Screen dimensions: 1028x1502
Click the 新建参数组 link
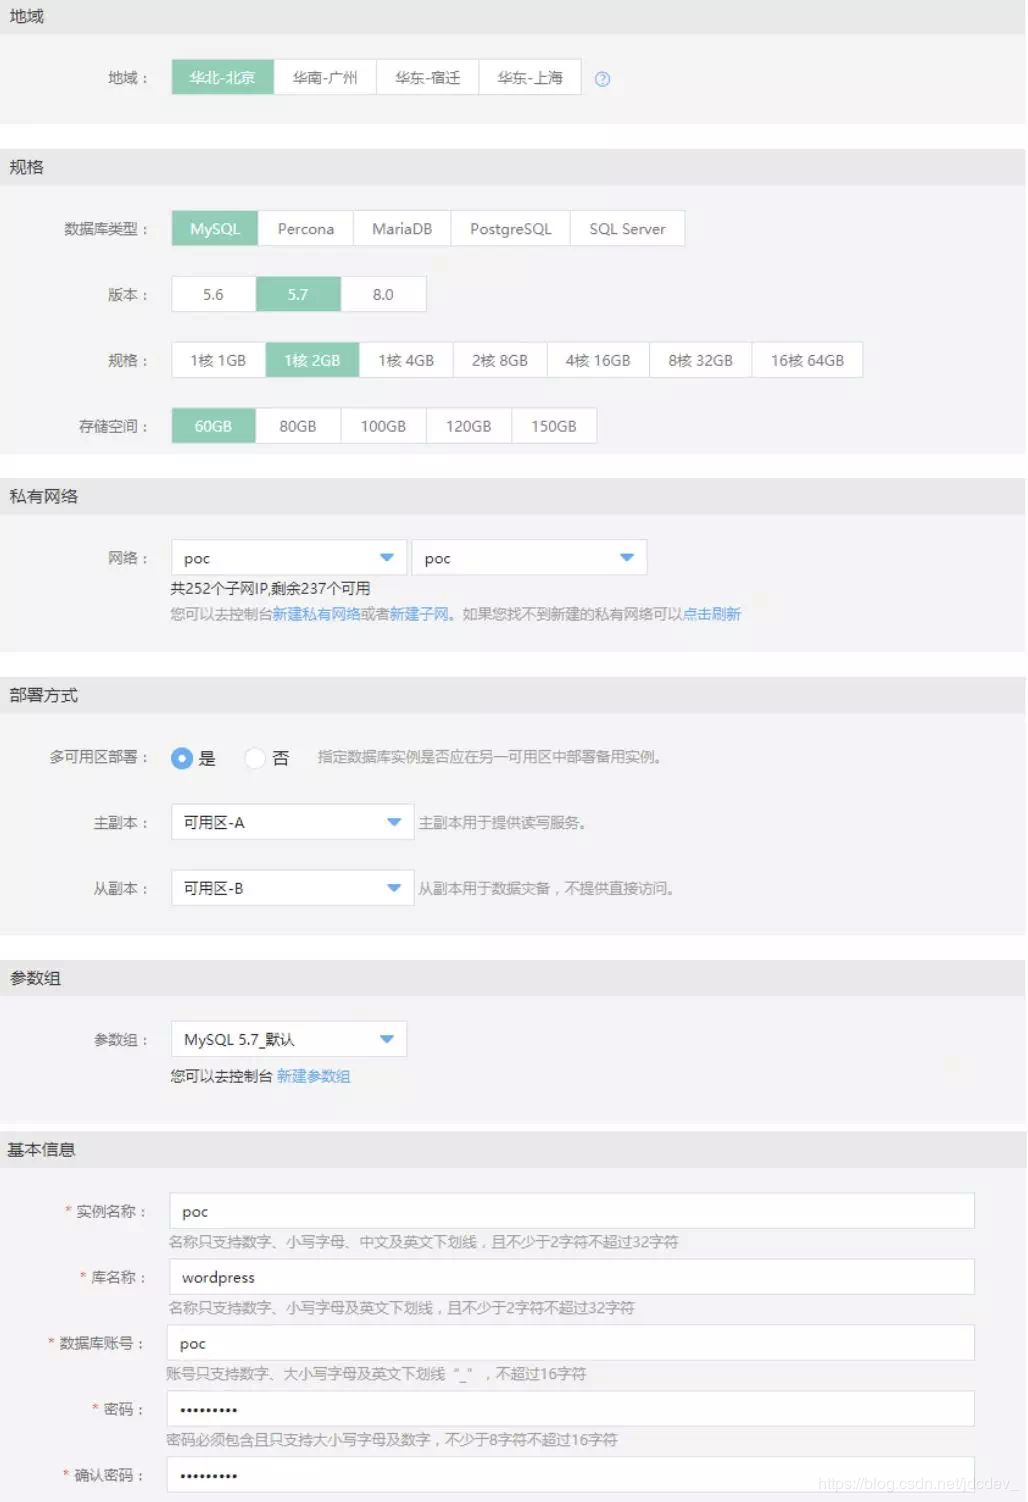click(313, 1076)
